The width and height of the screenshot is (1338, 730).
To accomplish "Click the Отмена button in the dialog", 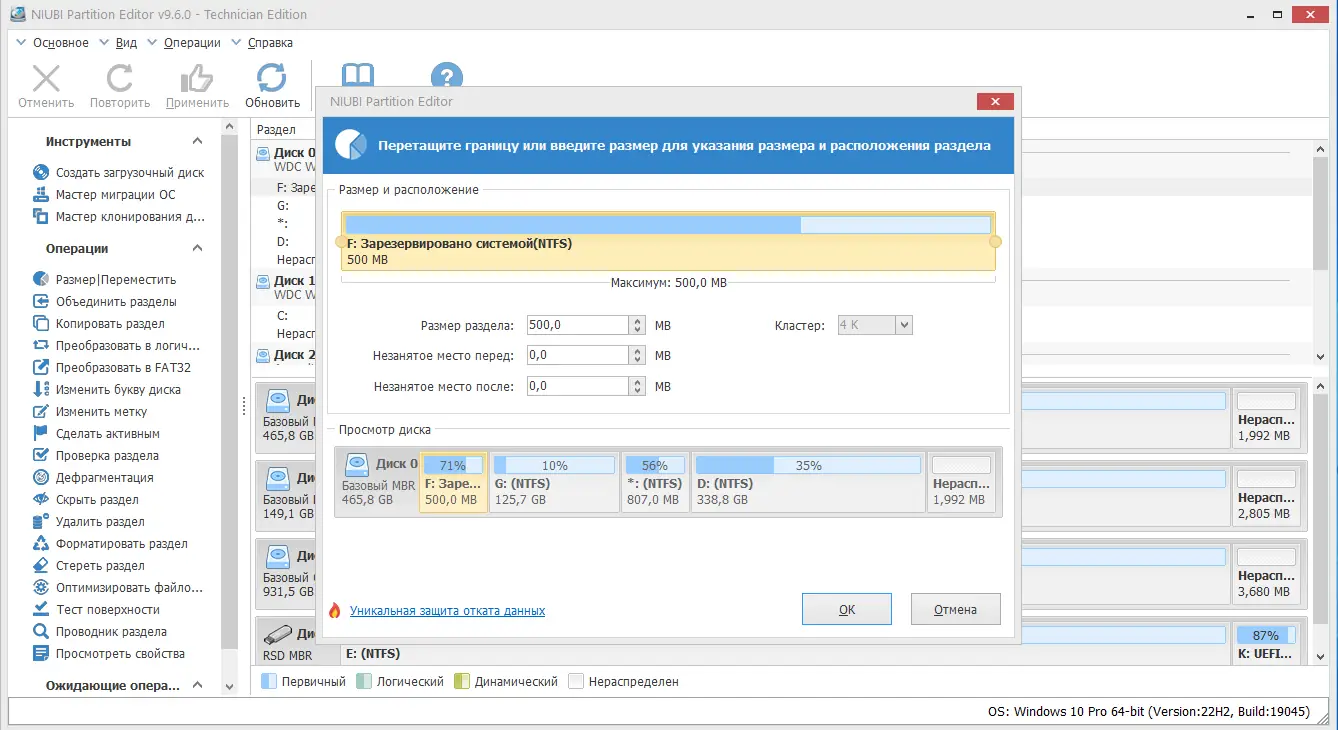I will click(x=955, y=609).
